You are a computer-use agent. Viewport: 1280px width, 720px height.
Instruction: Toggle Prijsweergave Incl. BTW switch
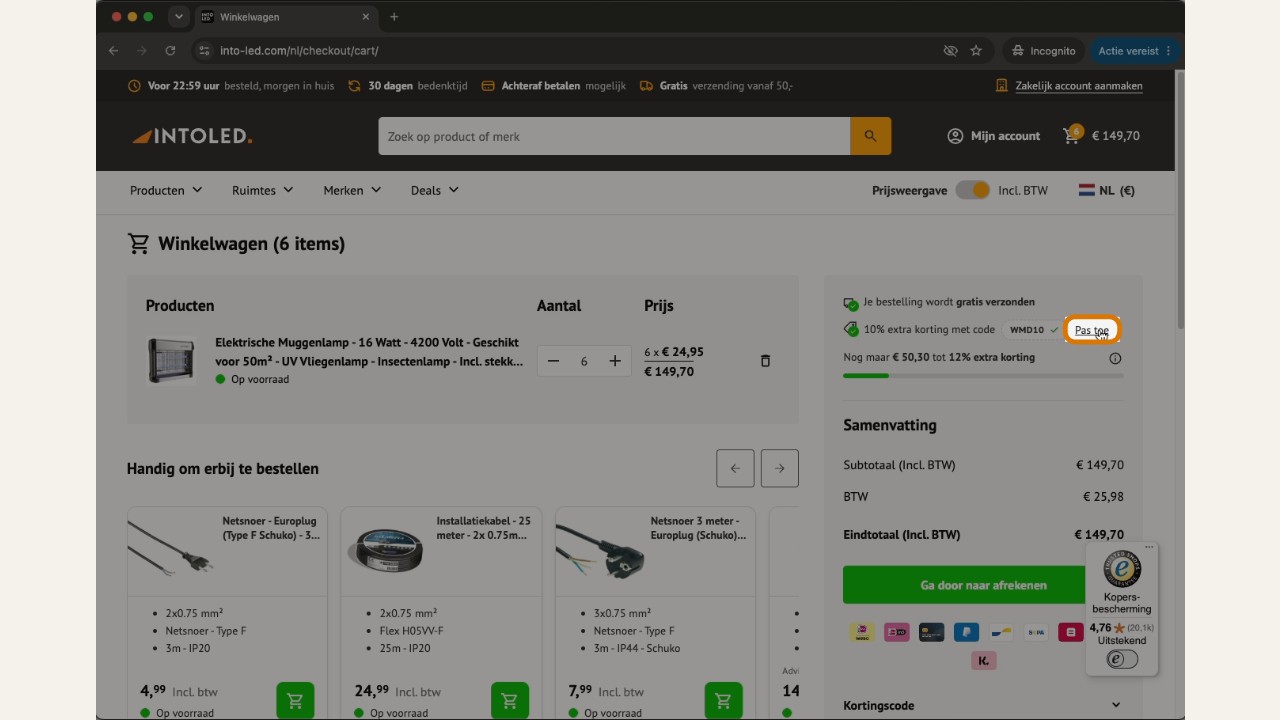(972, 190)
